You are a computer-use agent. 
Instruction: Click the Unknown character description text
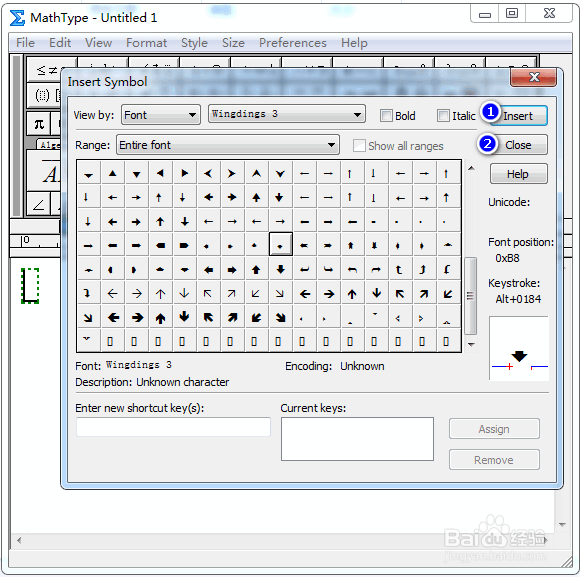182,382
